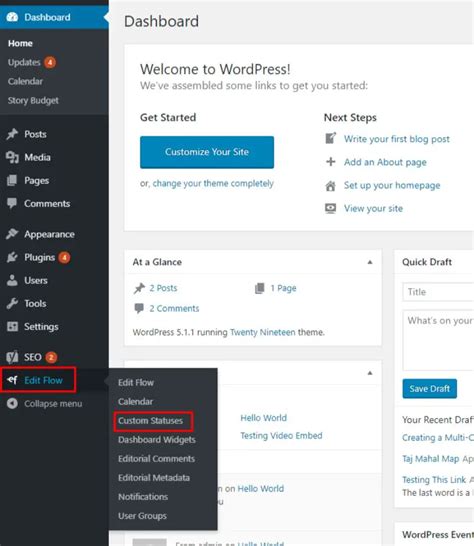Click the Tools wrench icon
This screenshot has width=474, height=546.
12,304
